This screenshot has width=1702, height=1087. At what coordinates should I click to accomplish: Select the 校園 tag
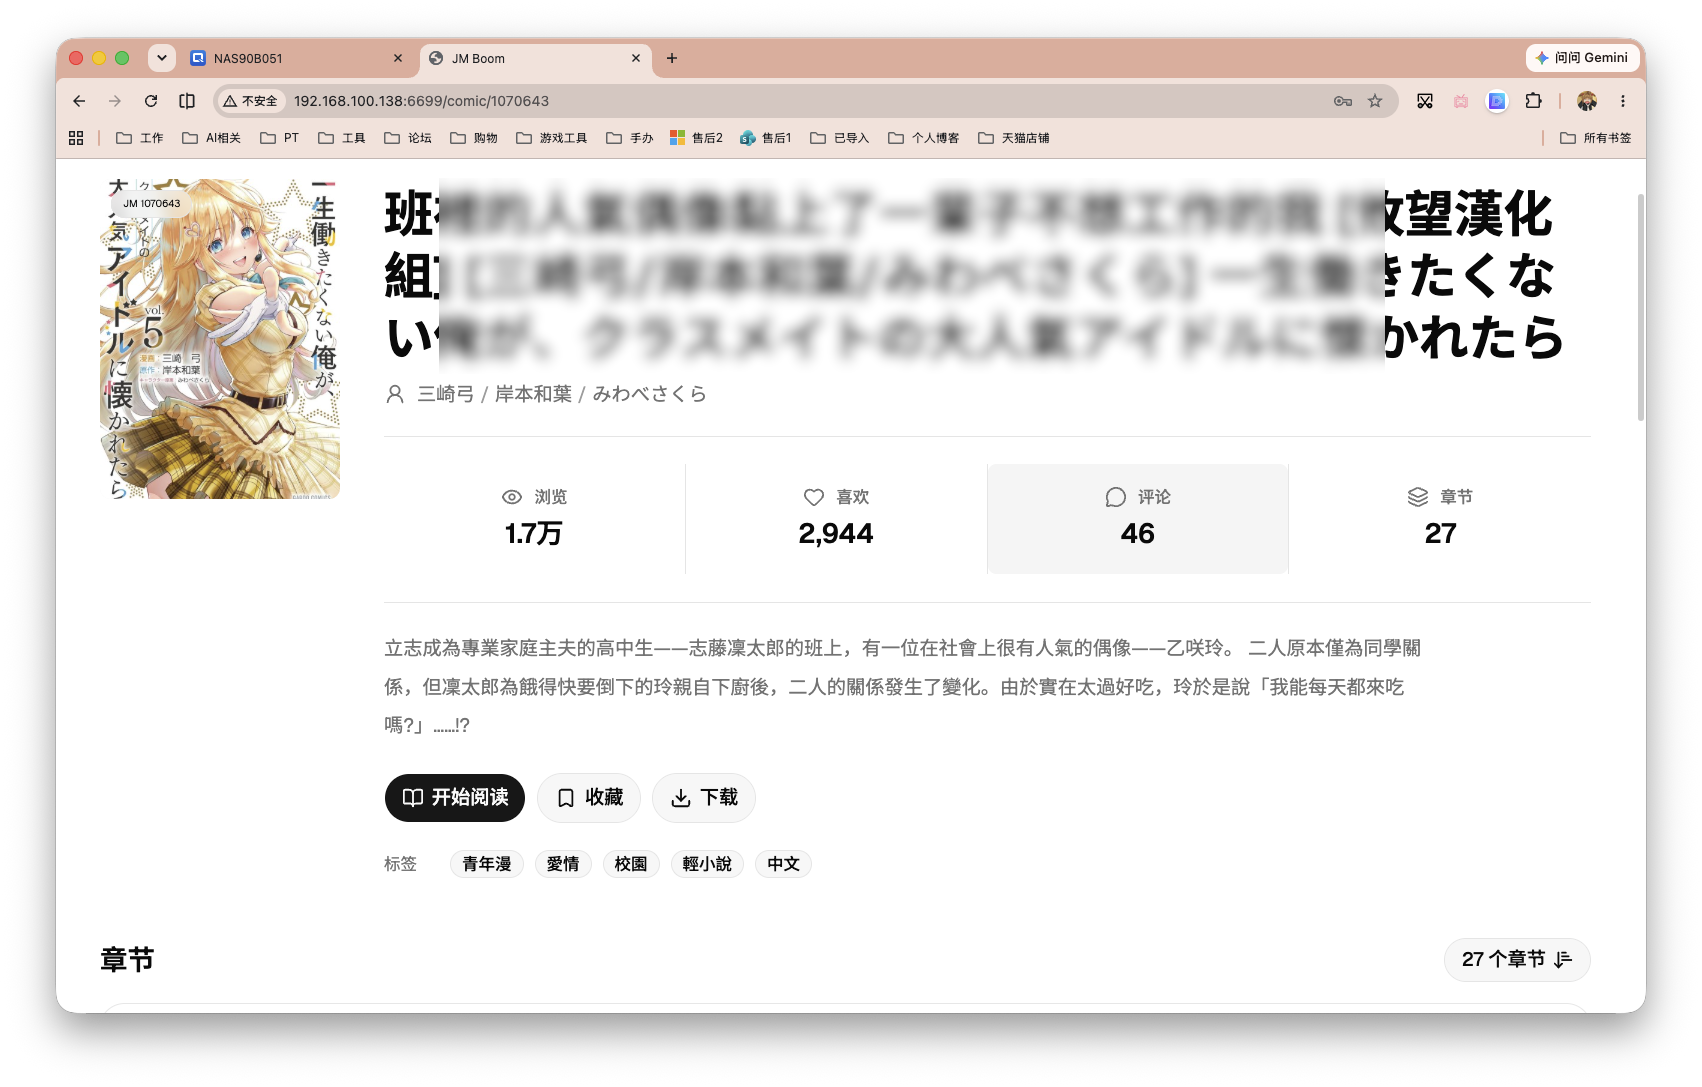[x=631, y=864]
